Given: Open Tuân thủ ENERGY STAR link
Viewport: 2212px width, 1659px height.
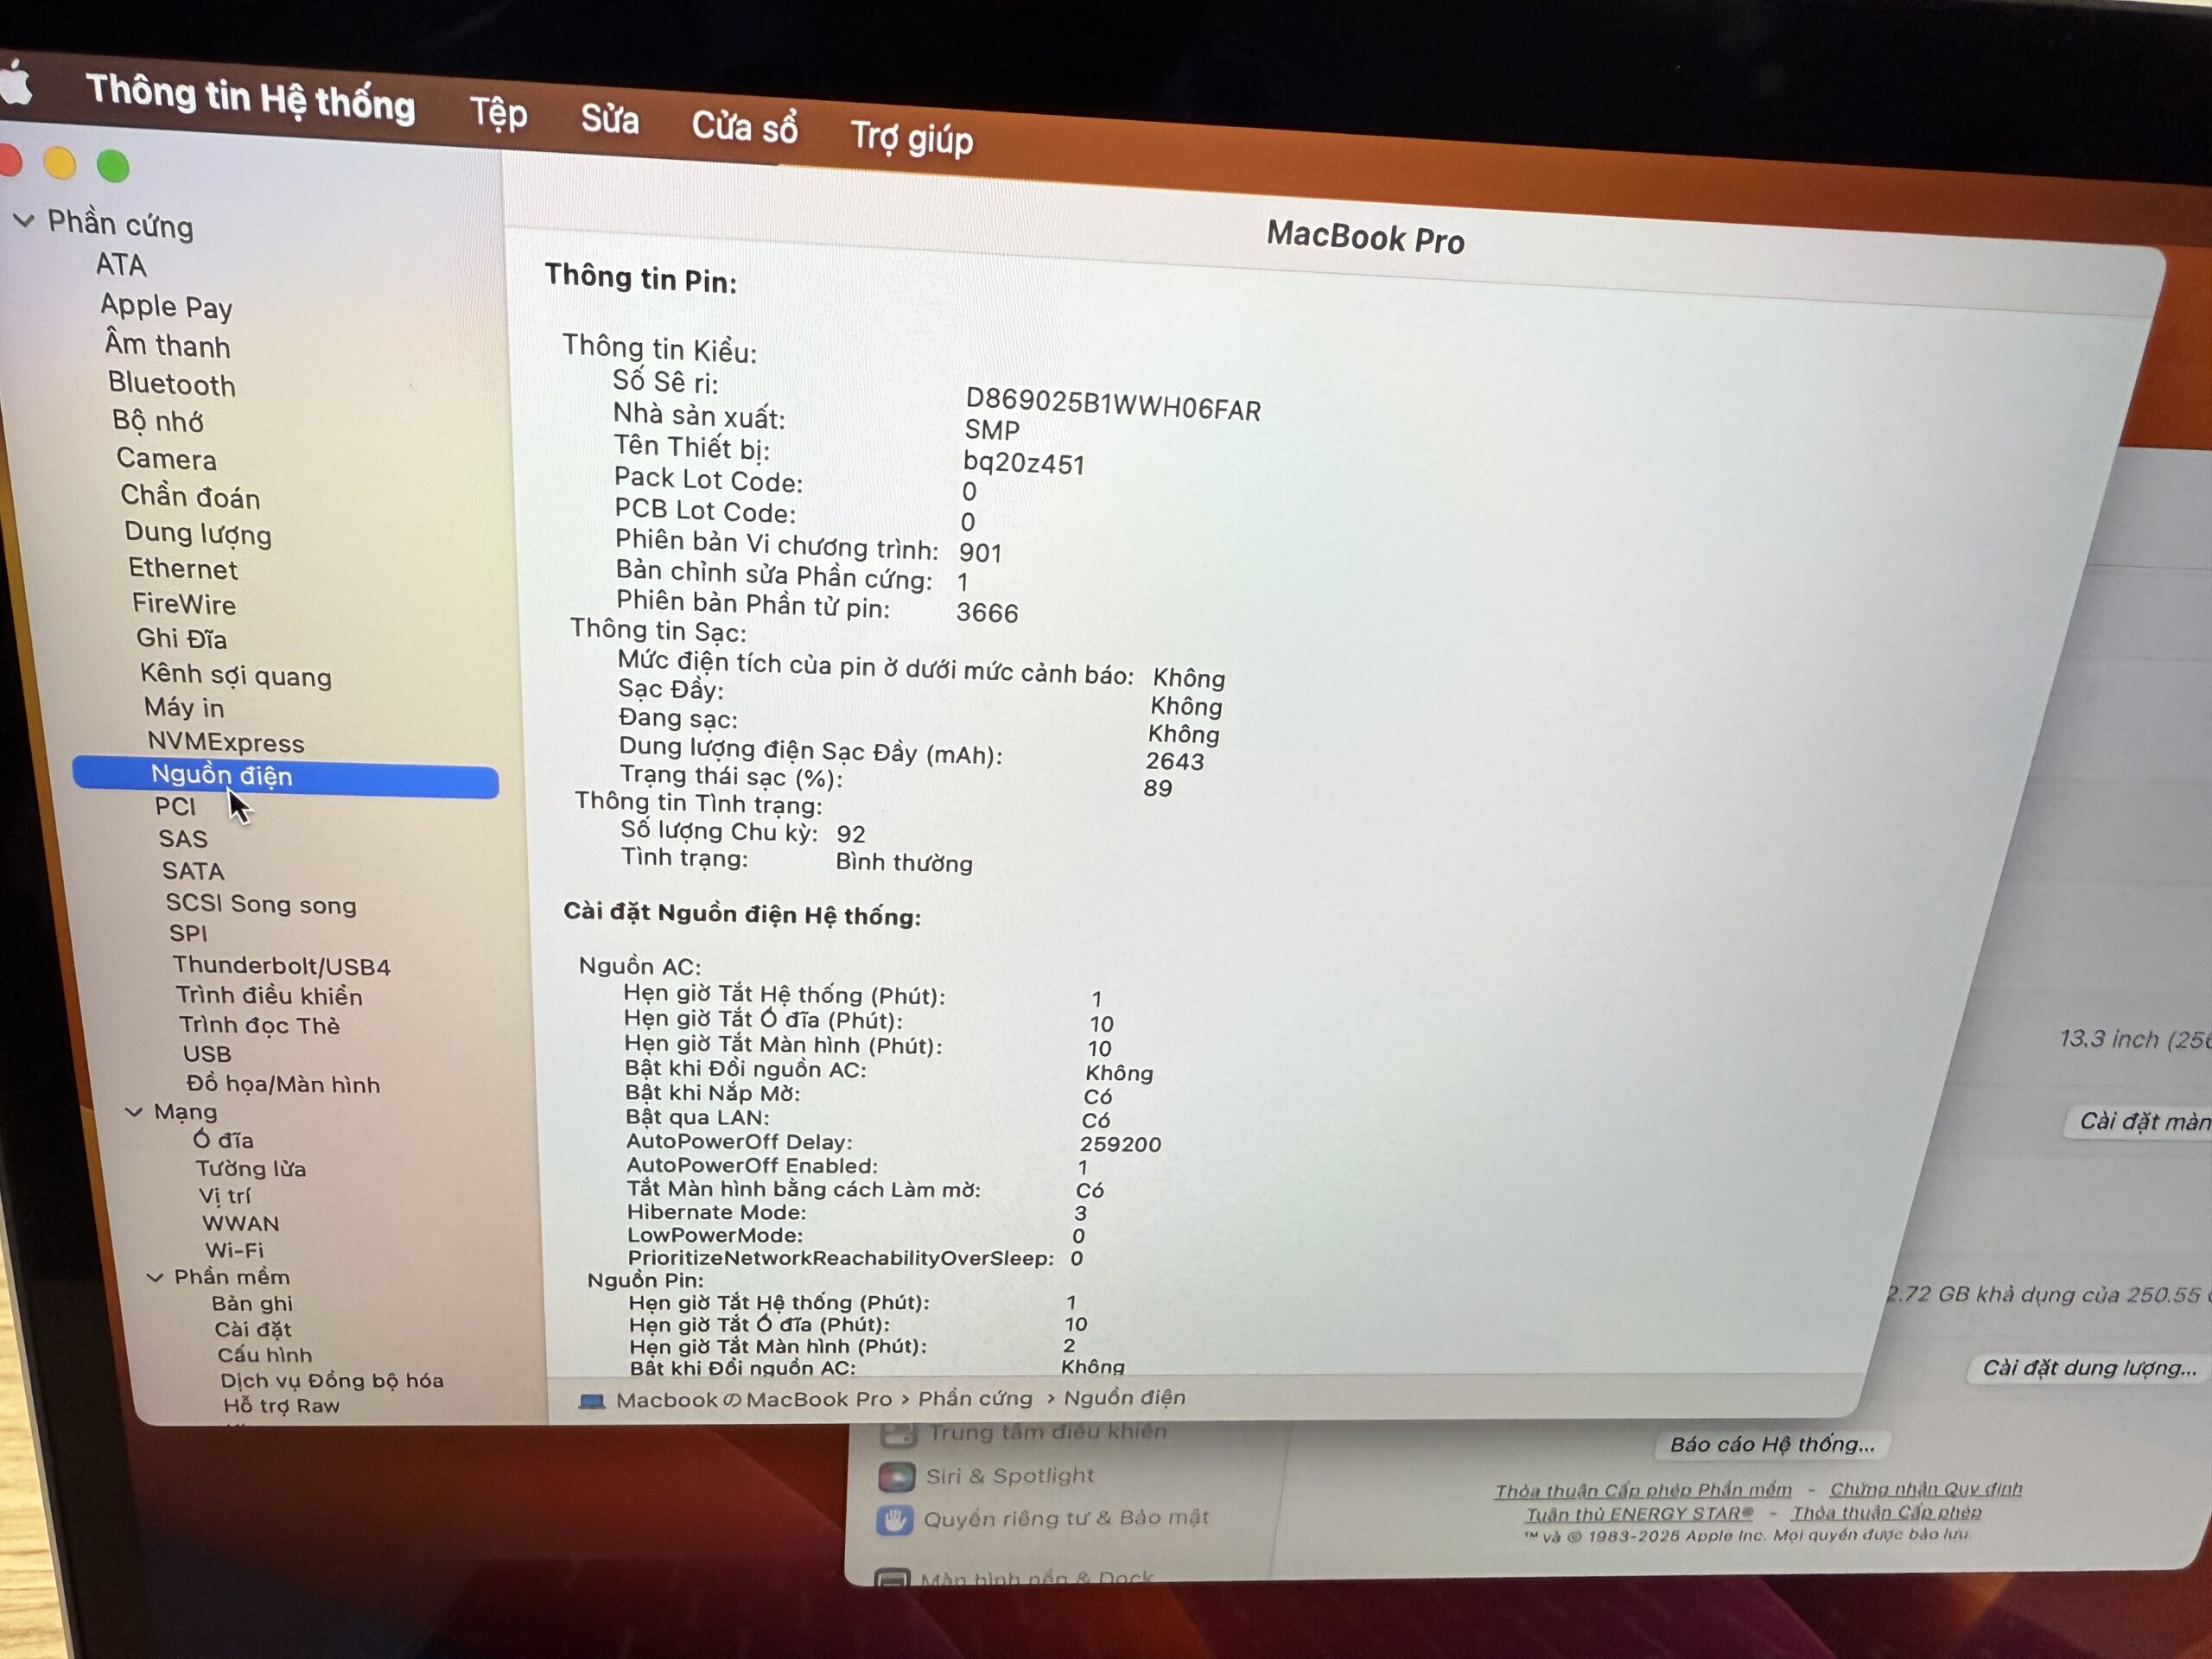Looking at the screenshot, I should tap(1639, 1513).
